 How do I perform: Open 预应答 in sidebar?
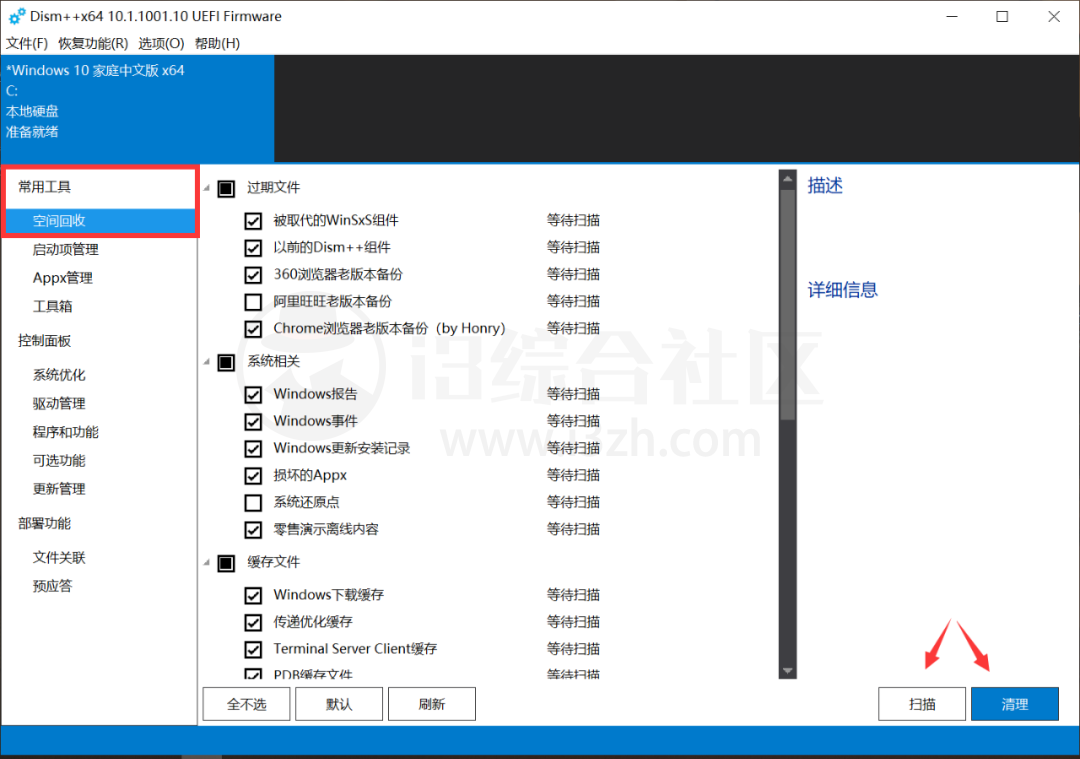tap(52, 586)
